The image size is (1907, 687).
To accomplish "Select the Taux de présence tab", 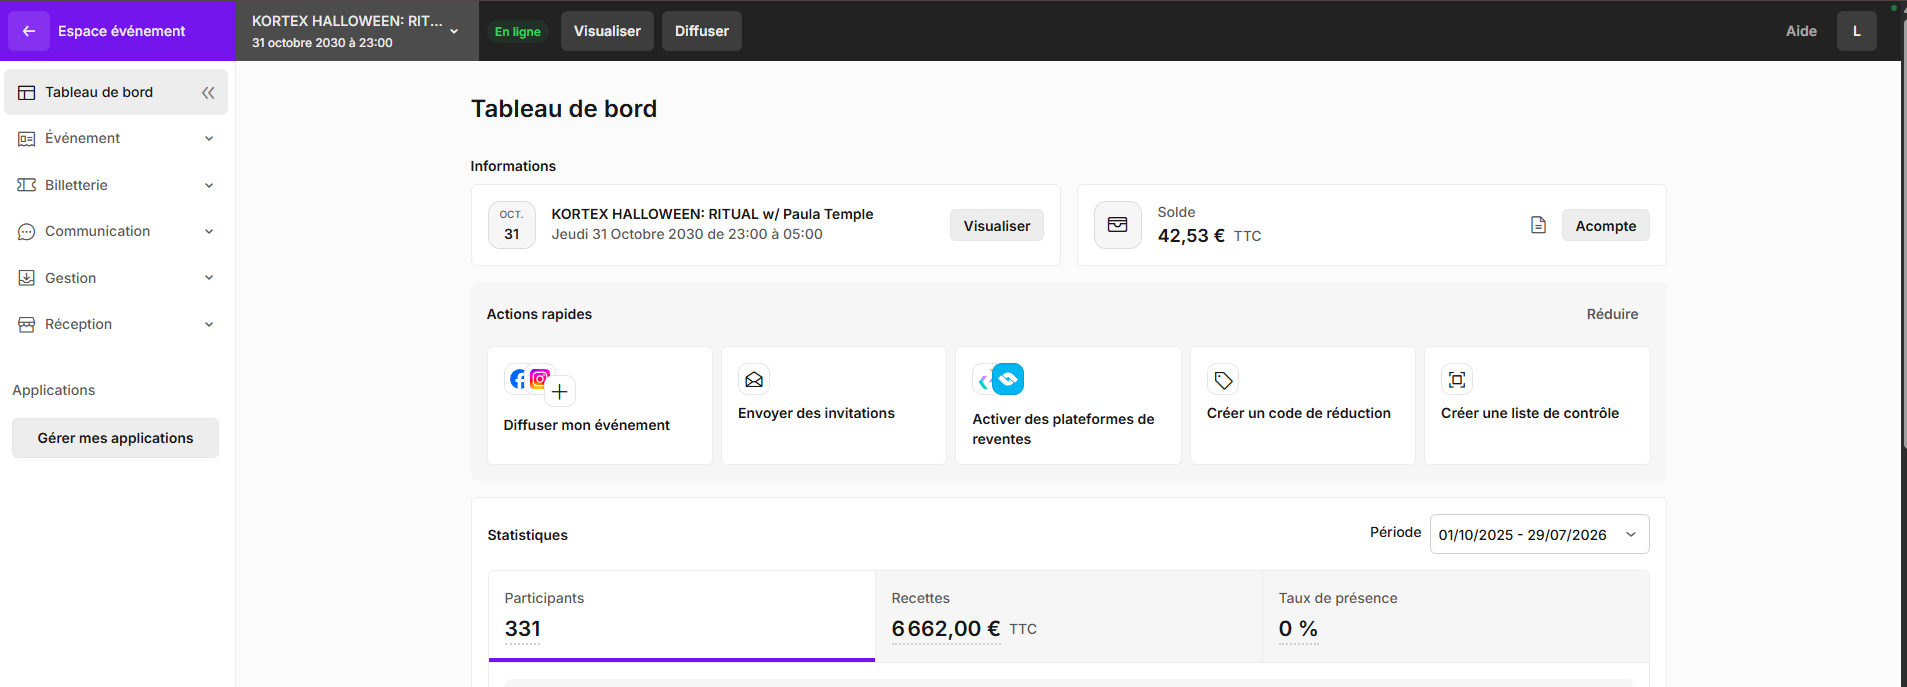I will tap(1456, 616).
